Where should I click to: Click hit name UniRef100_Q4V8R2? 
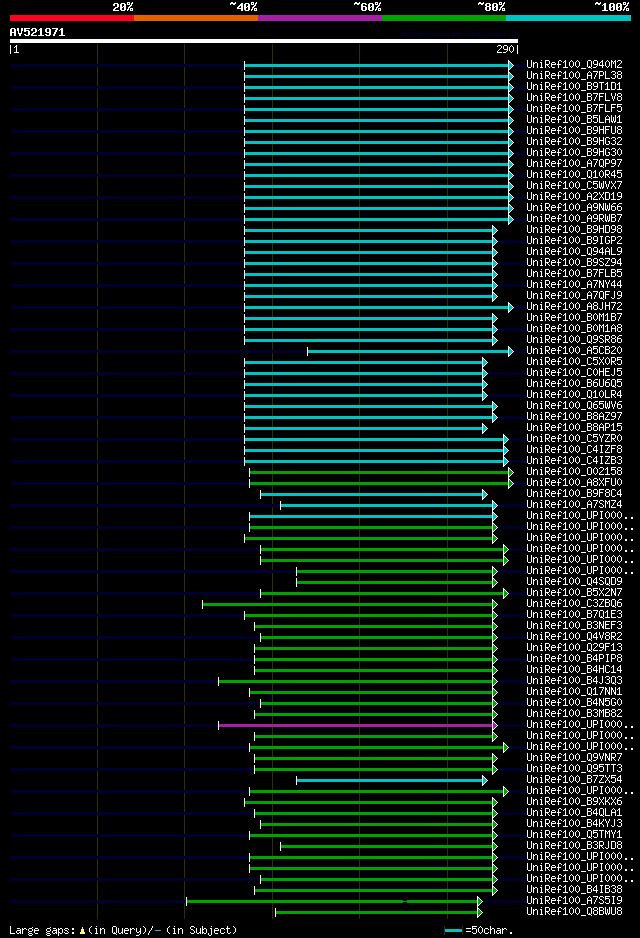pos(574,636)
